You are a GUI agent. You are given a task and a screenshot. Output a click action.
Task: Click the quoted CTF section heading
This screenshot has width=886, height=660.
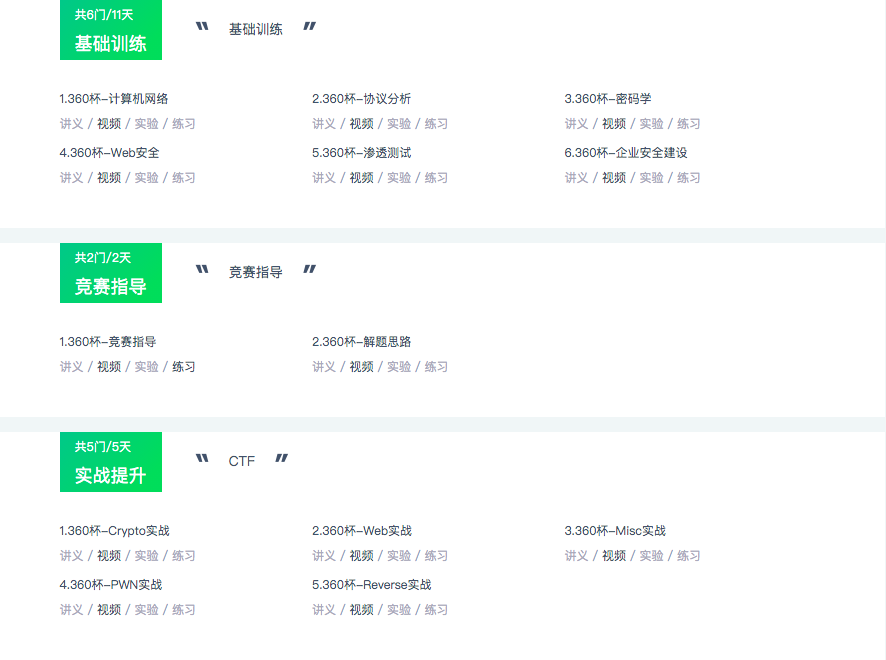(x=242, y=461)
